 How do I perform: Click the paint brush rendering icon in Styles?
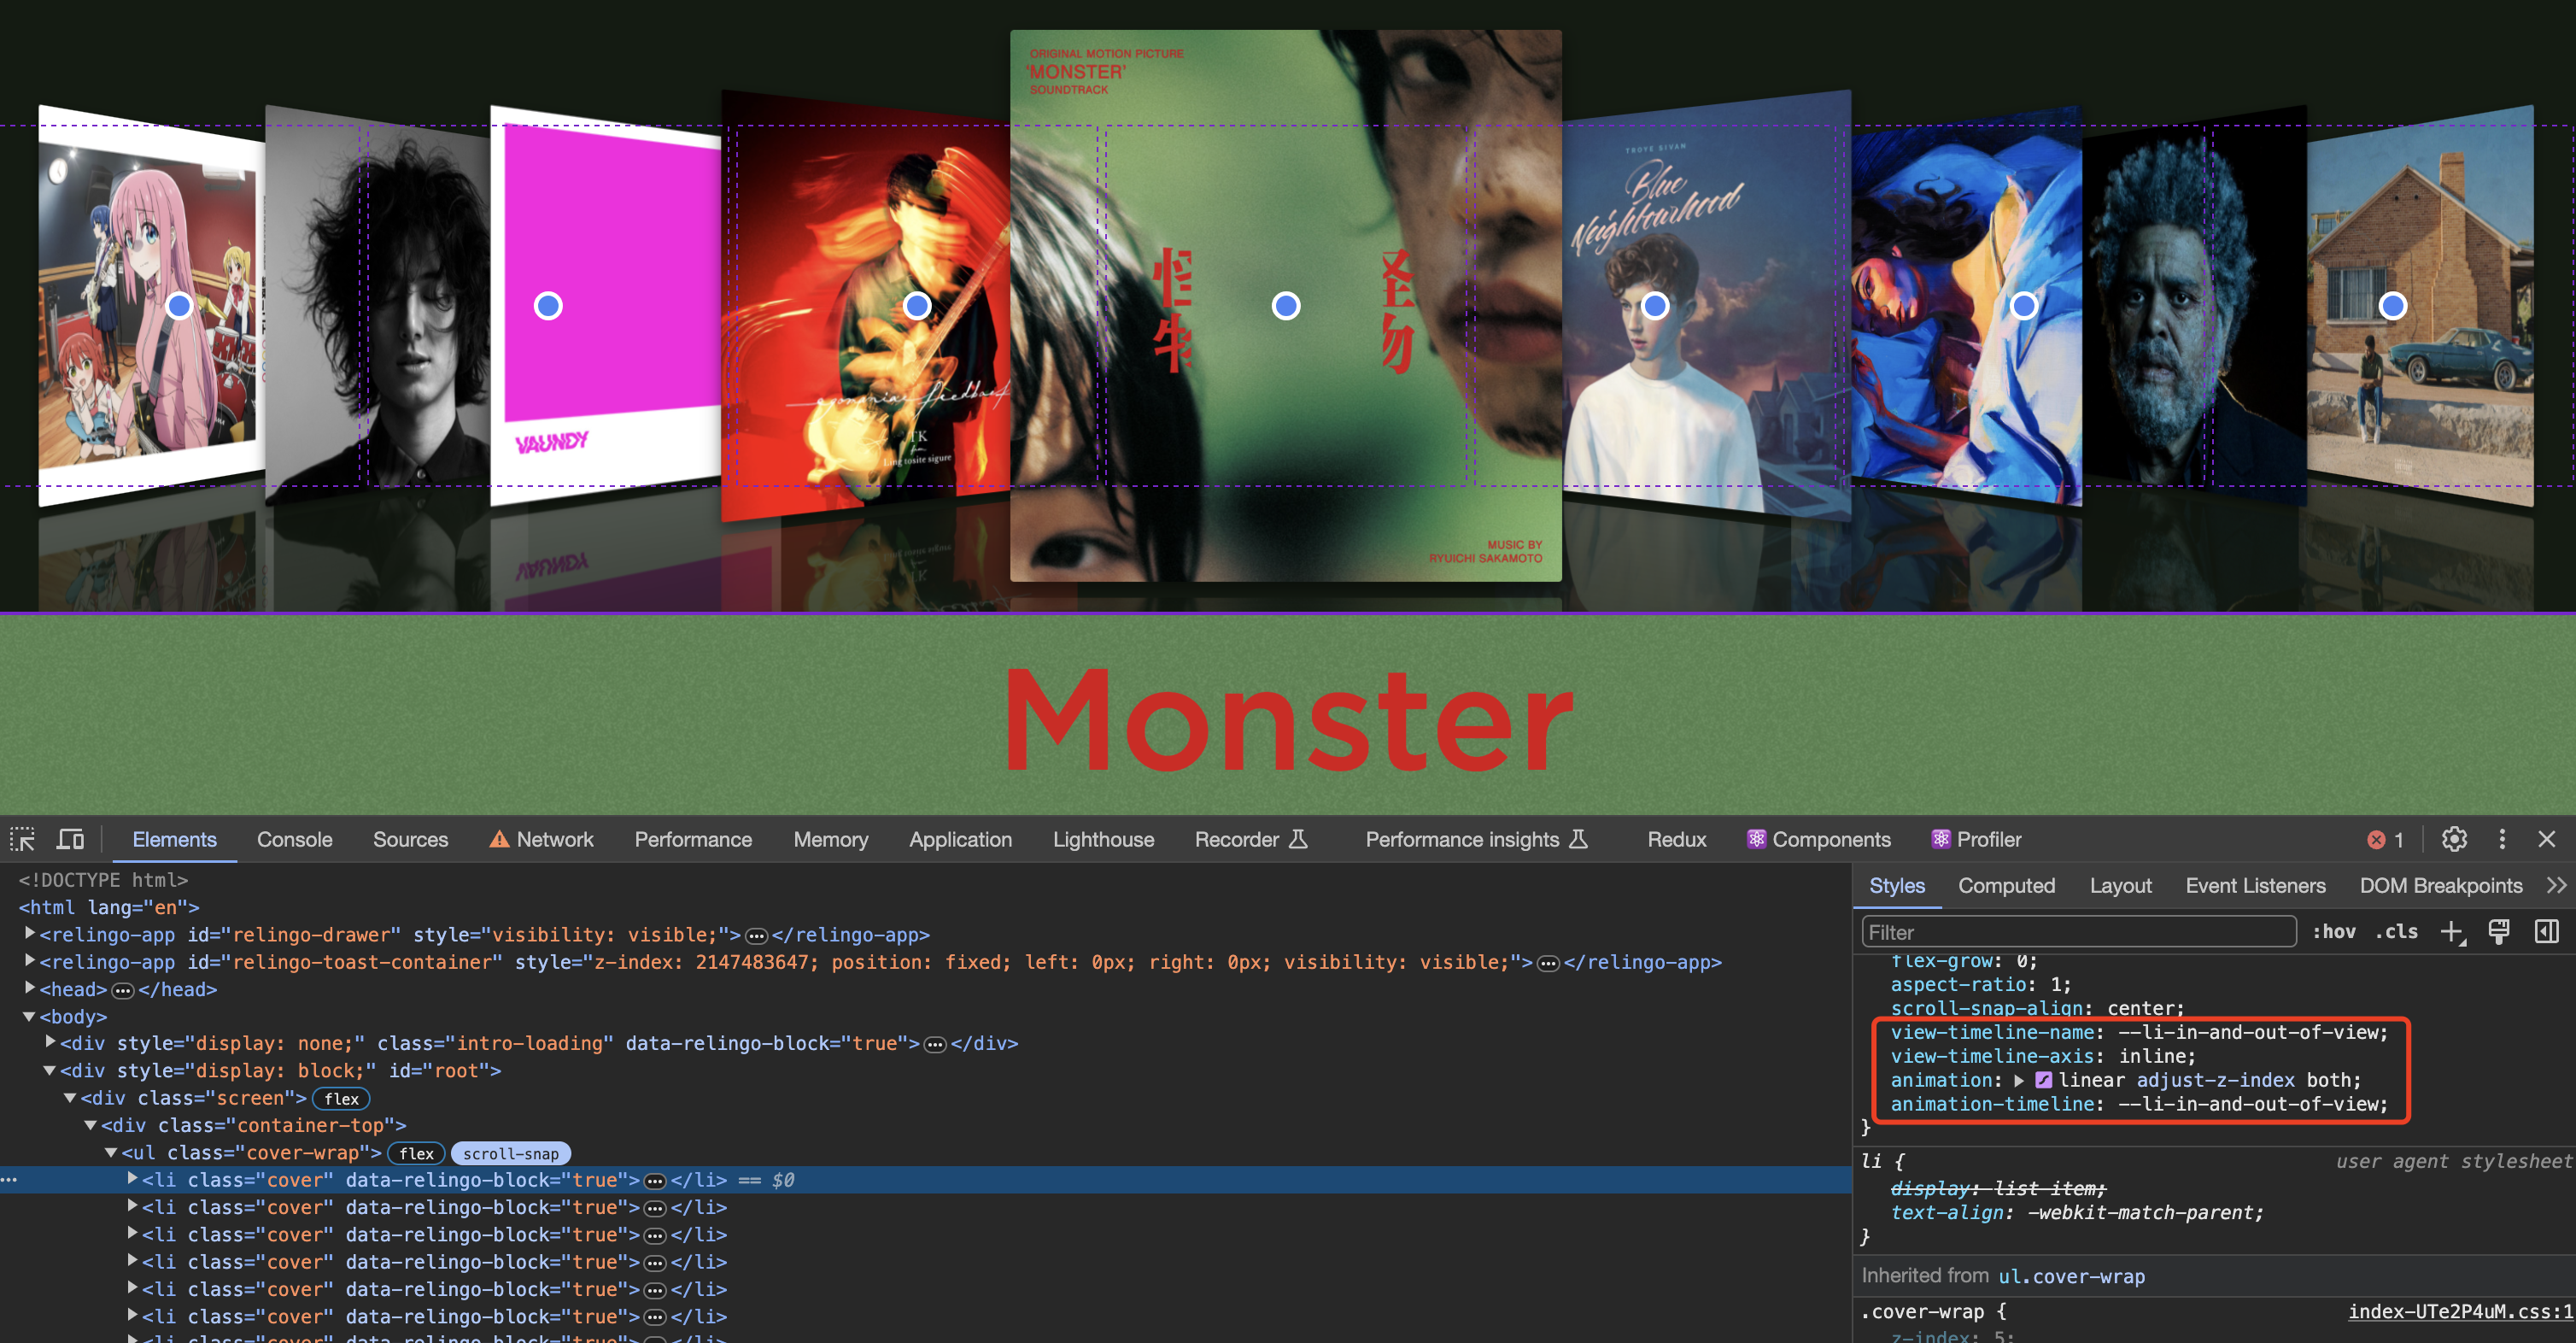pos(2499,932)
